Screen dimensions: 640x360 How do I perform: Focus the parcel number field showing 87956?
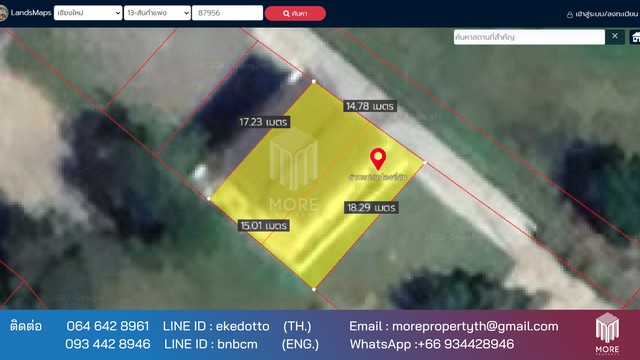coord(227,13)
